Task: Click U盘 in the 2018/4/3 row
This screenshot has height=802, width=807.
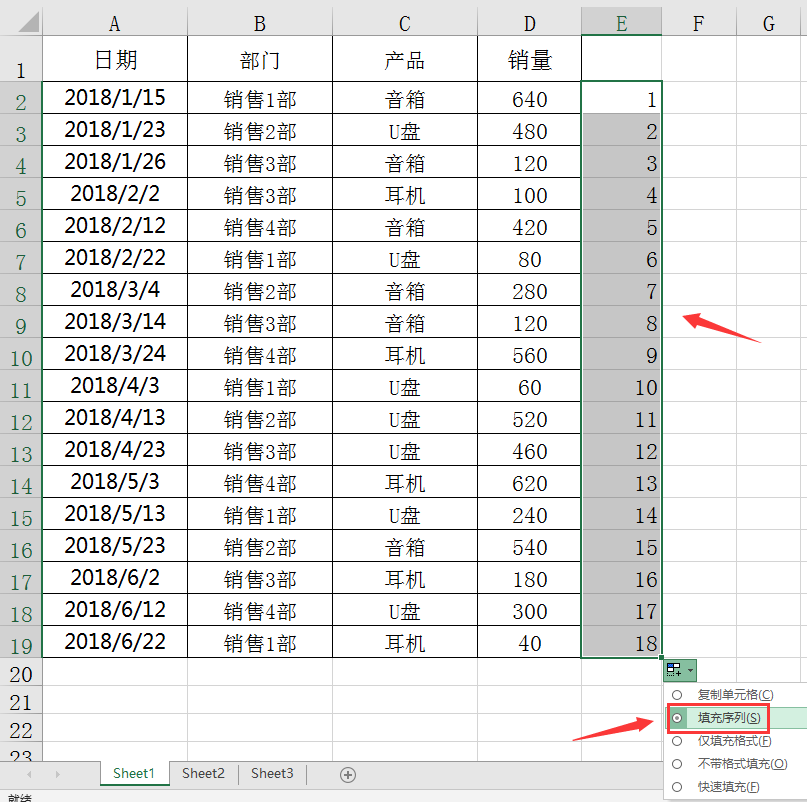Action: 405,386
